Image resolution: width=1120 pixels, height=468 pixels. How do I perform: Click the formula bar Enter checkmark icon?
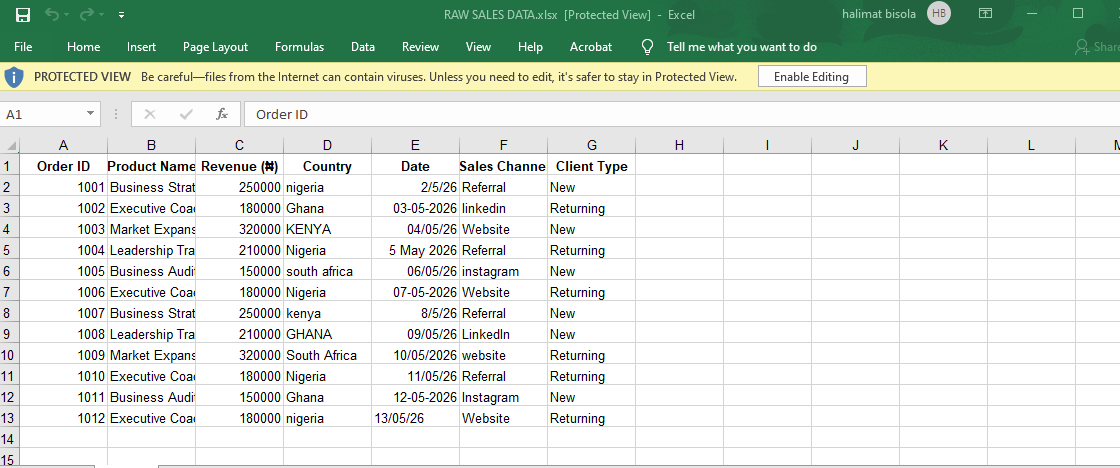click(x=186, y=114)
